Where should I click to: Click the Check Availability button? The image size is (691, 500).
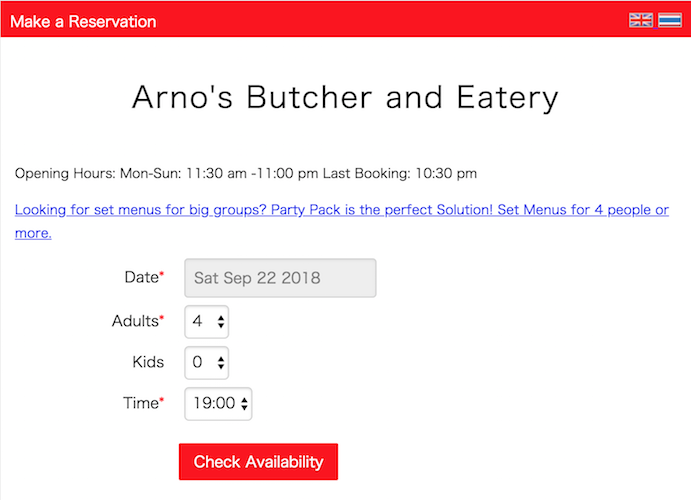pos(258,462)
